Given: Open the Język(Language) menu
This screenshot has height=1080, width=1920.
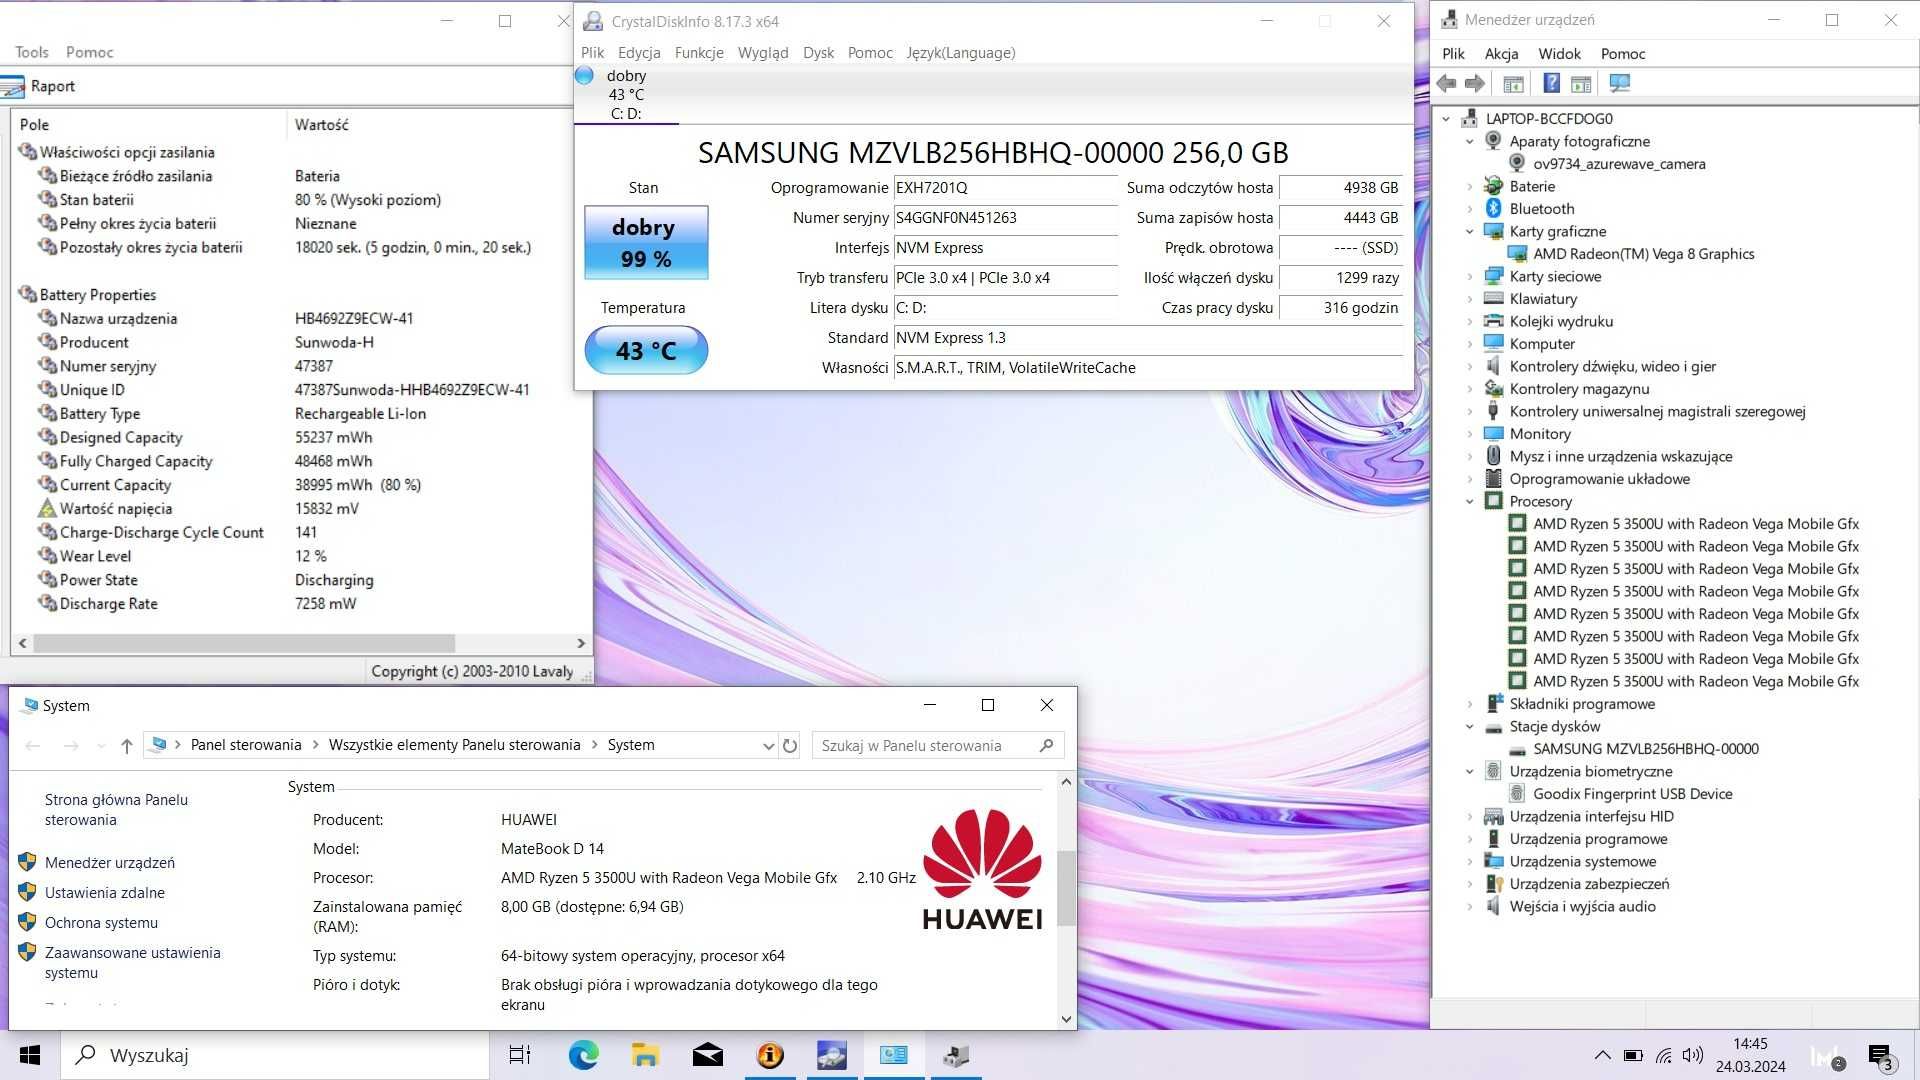Looking at the screenshot, I should pos(960,53).
